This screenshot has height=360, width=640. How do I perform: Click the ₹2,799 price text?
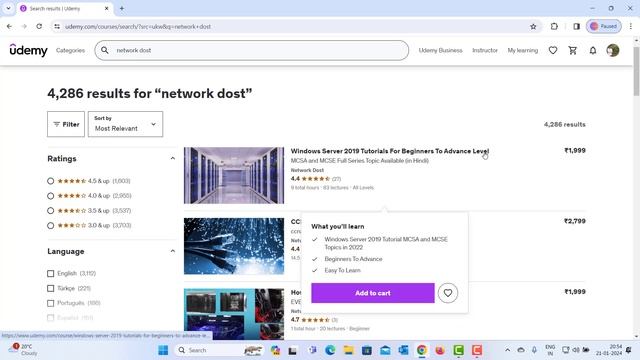575,221
